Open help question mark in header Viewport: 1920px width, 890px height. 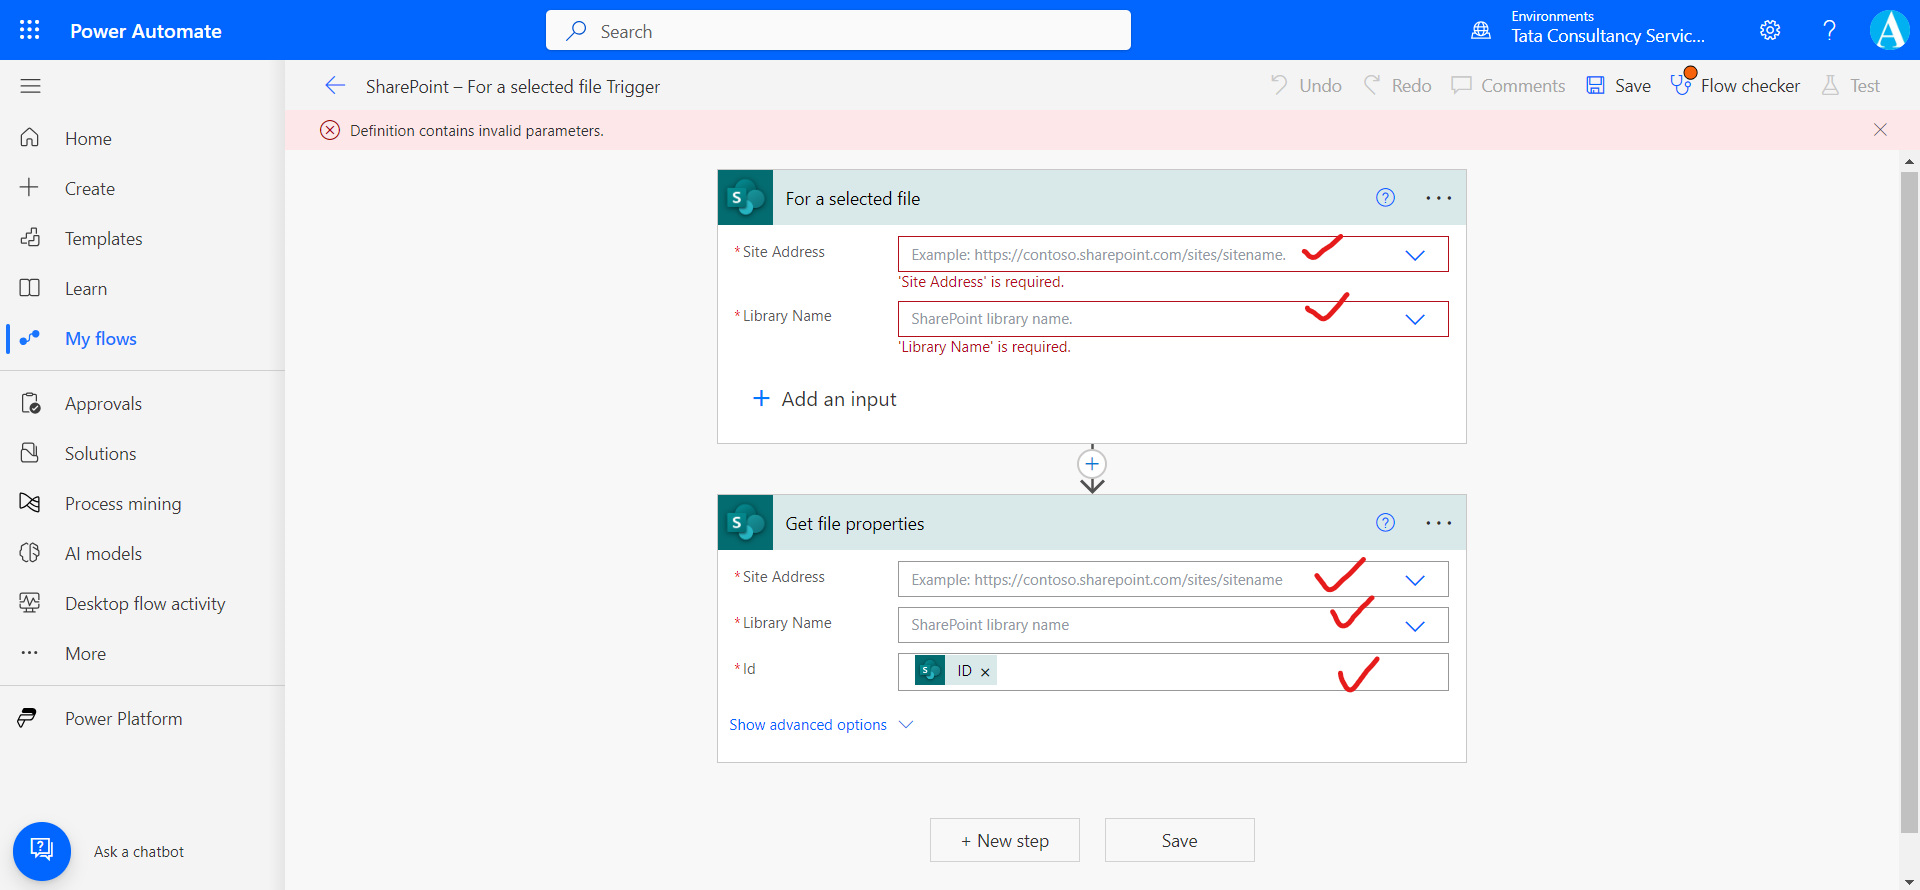click(1829, 30)
